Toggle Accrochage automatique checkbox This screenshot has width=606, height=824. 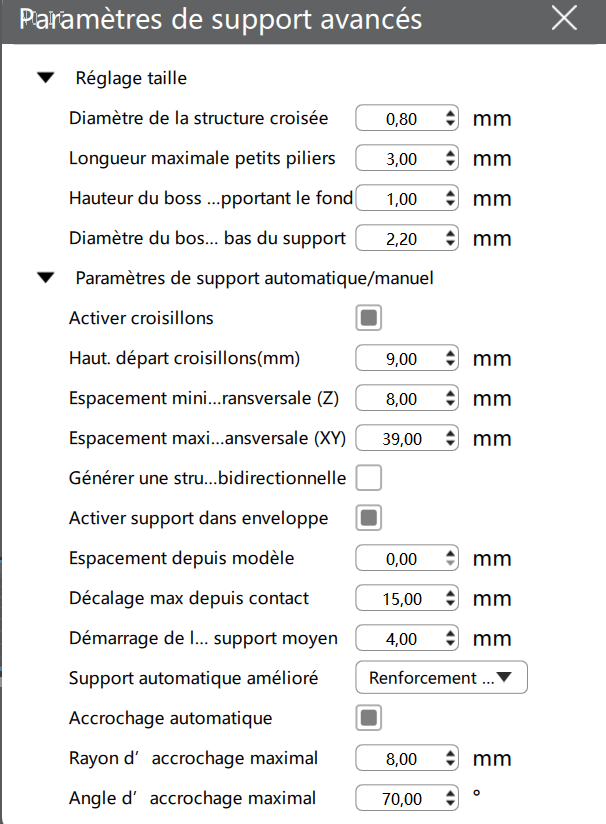[369, 718]
